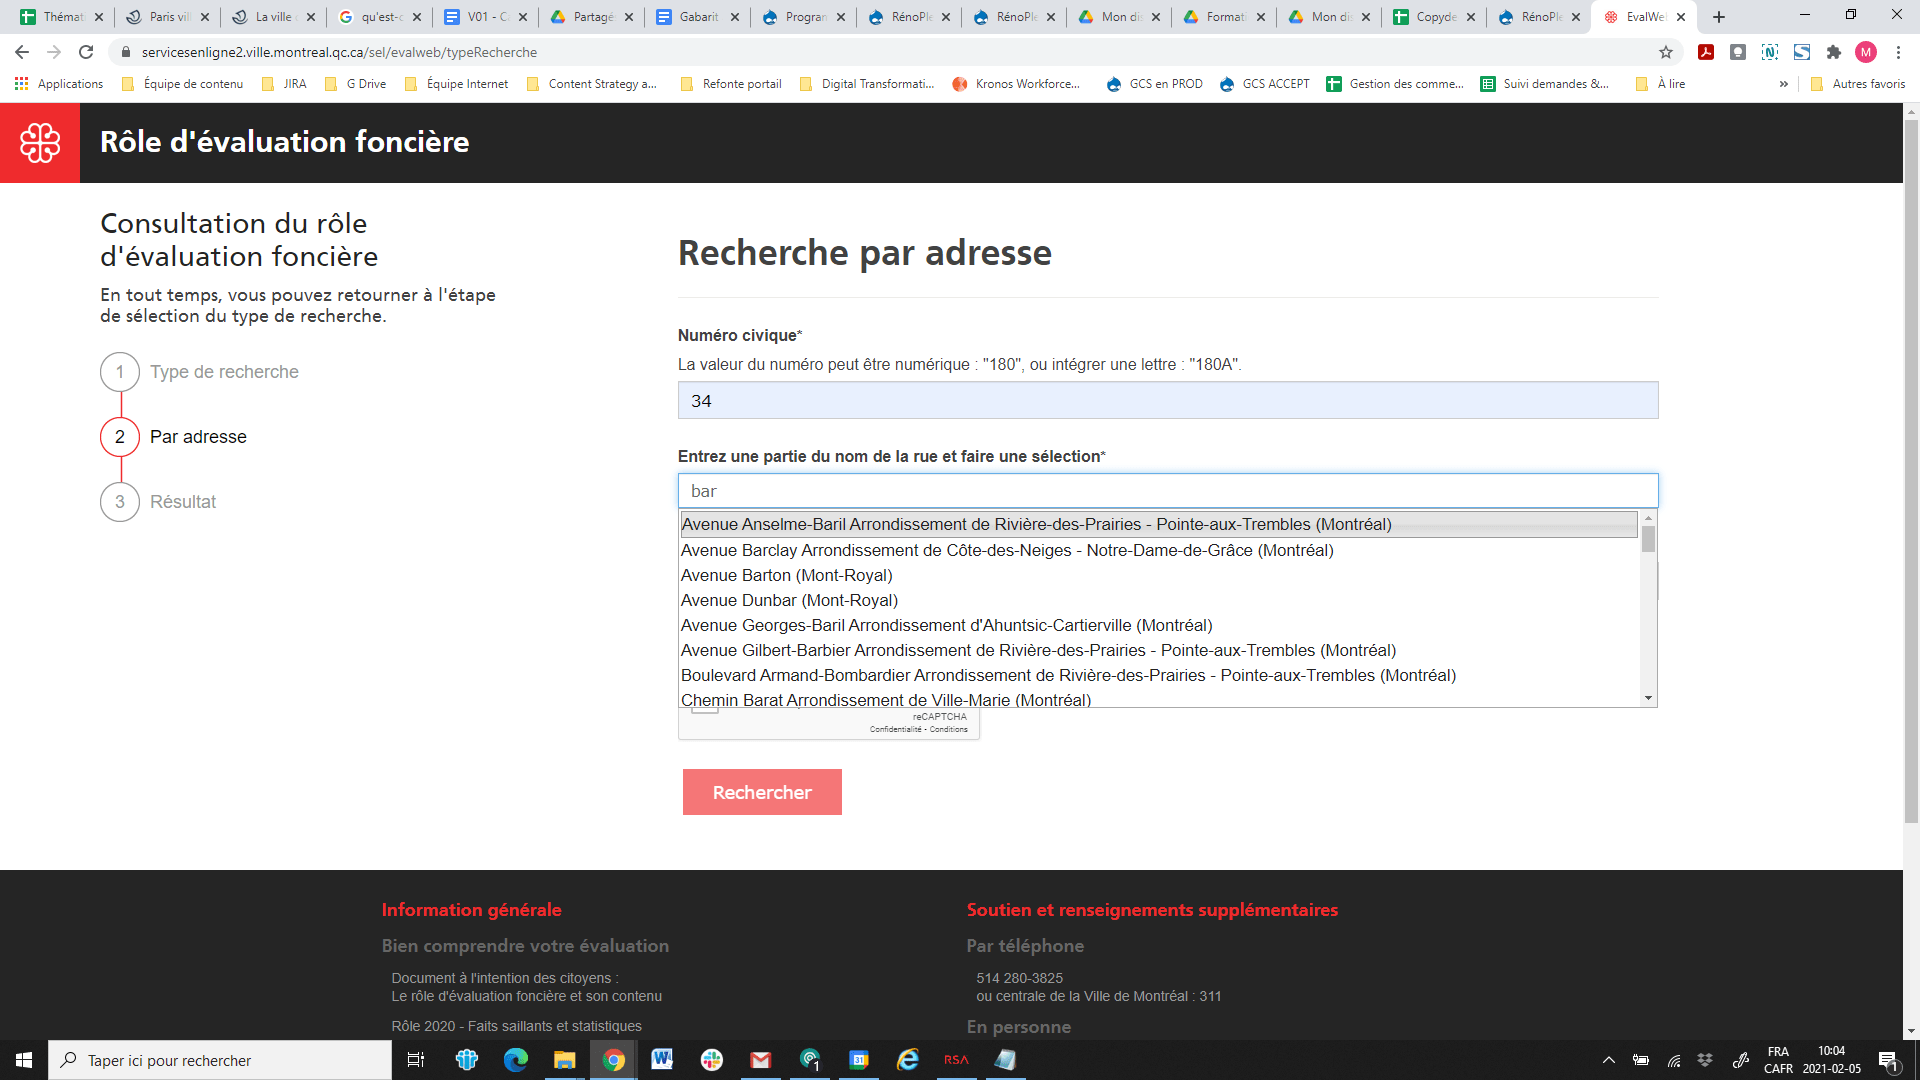
Task: Select Chemin Barat Ville-Marie suggestion
Action: (x=1158, y=699)
